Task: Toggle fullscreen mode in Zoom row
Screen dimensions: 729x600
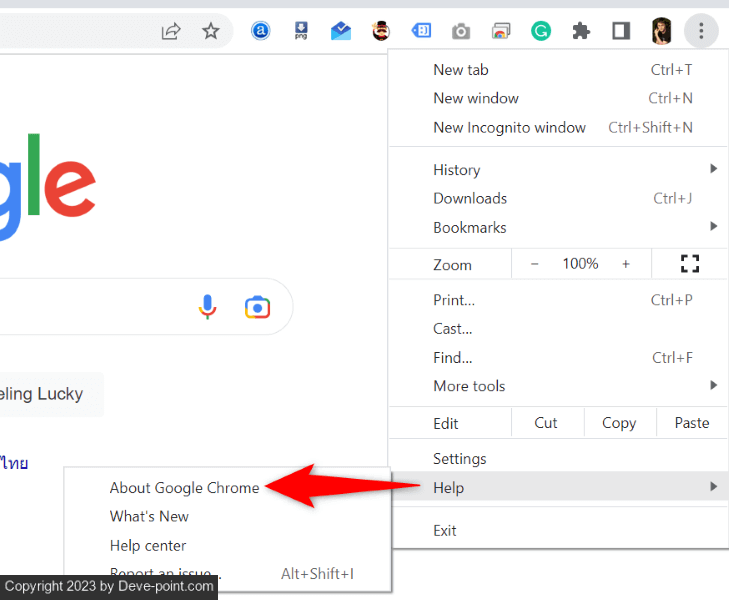Action: click(x=689, y=264)
